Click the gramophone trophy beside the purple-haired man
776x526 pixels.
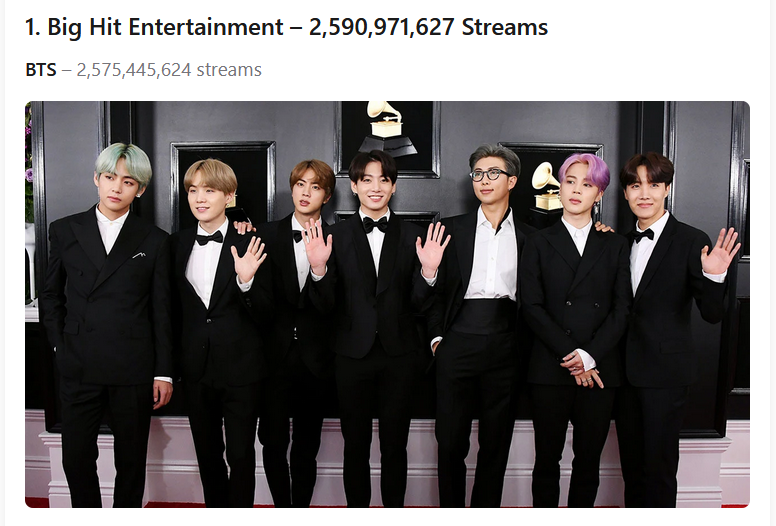[x=548, y=186]
